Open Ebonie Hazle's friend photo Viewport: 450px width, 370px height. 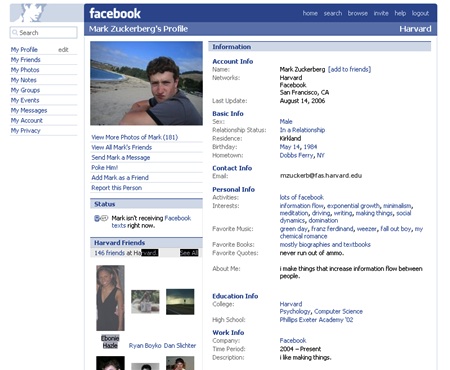click(x=110, y=298)
